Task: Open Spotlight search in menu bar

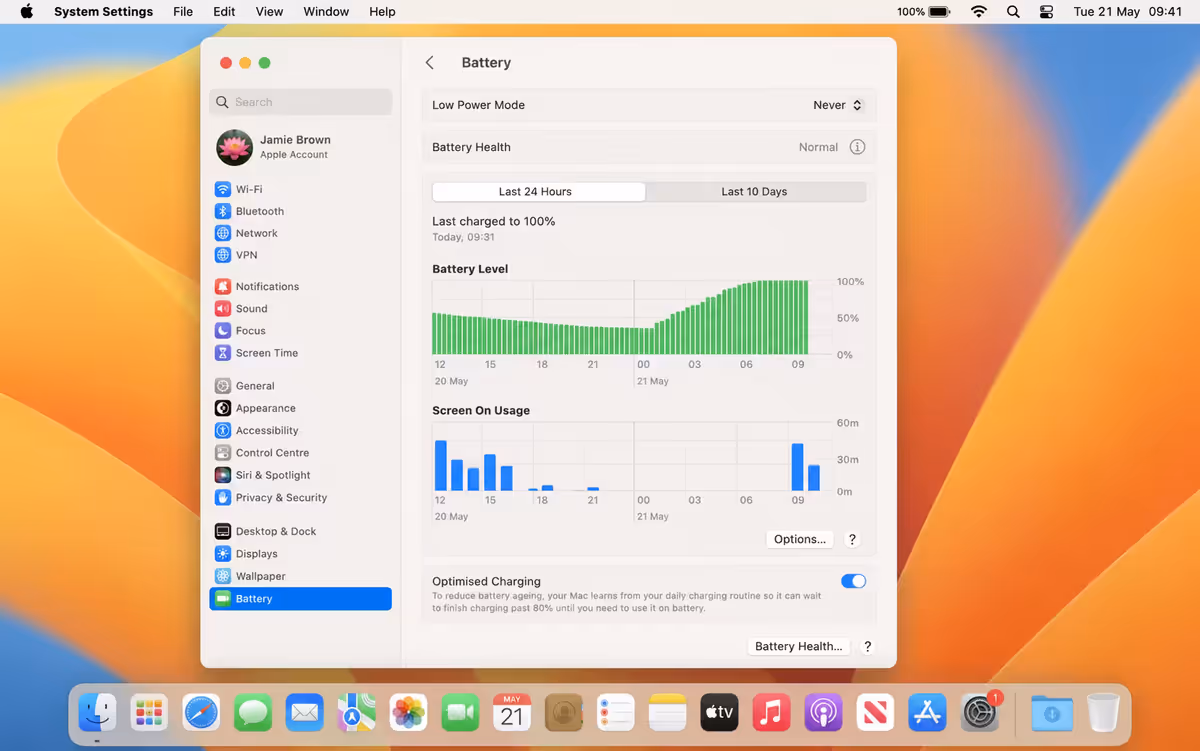Action: pos(1013,12)
